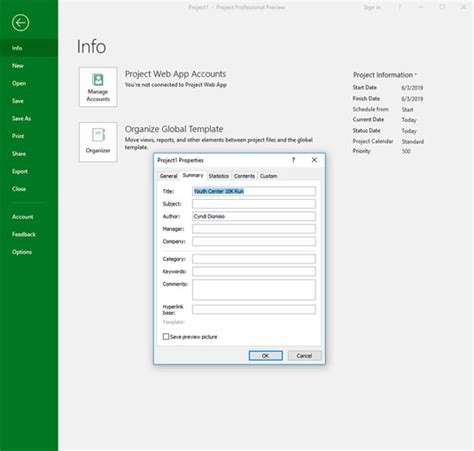Close the Project1 Properties dialog
The width and height of the screenshot is (474, 451).
314,160
